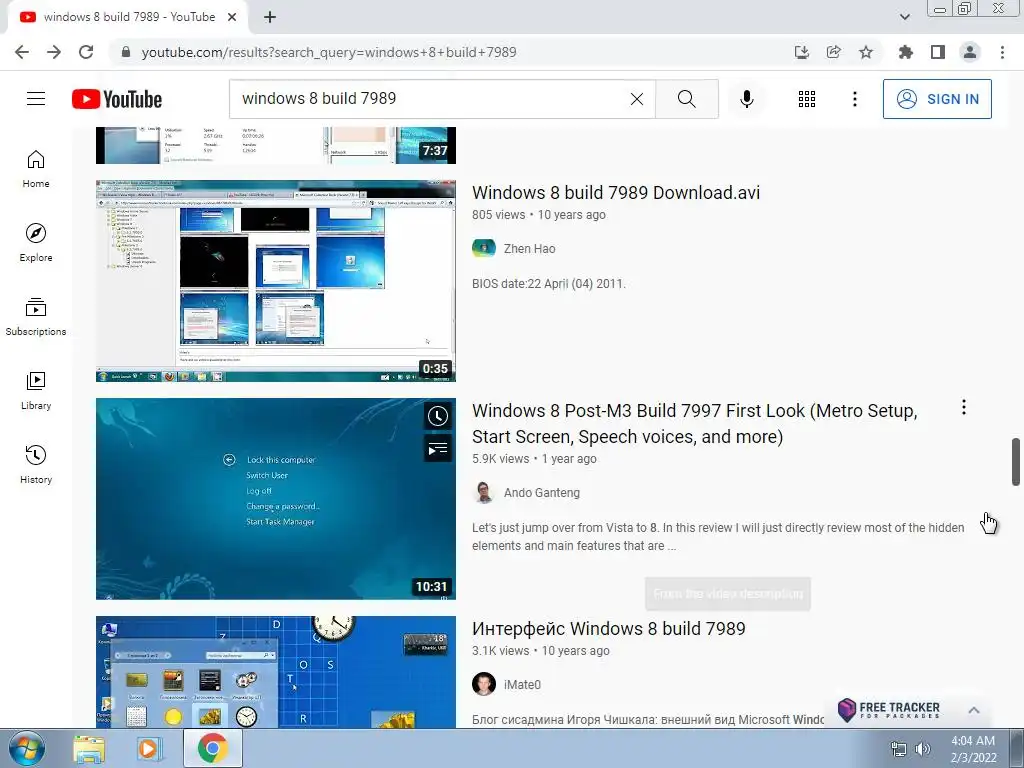Open the 7:37 video thumbnail

276,145
